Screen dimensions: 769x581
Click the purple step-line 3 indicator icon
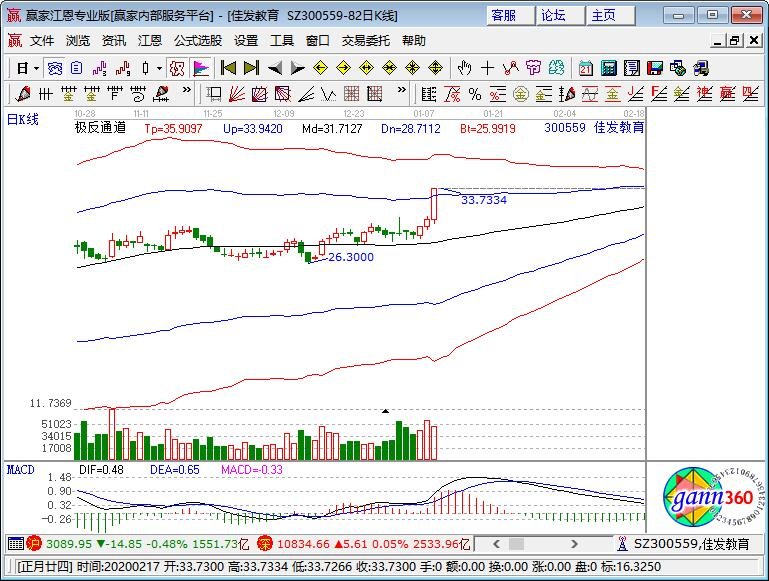[100, 68]
